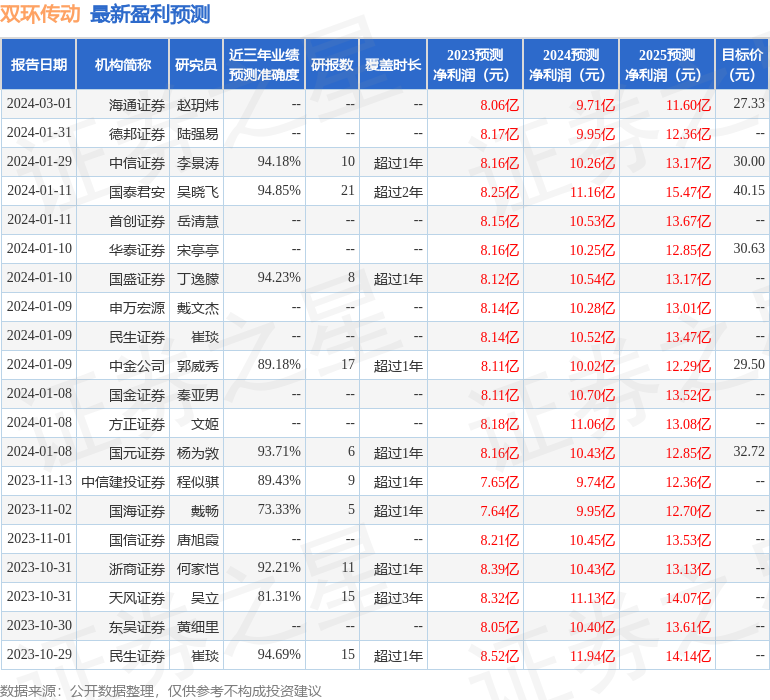Click 2024 forecast 10.70亿

[592, 394]
